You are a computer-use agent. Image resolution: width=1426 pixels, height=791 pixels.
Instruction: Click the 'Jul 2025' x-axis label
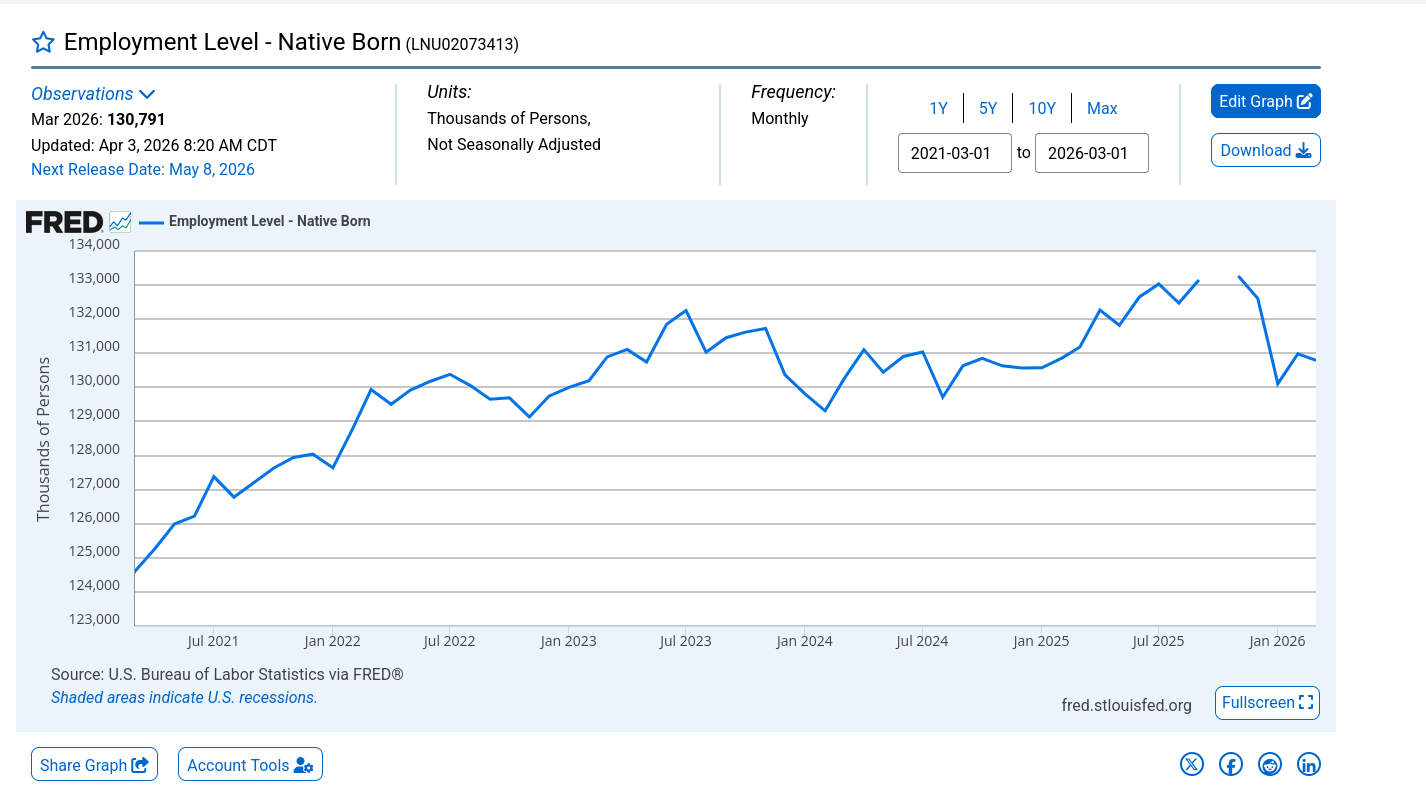point(1158,641)
